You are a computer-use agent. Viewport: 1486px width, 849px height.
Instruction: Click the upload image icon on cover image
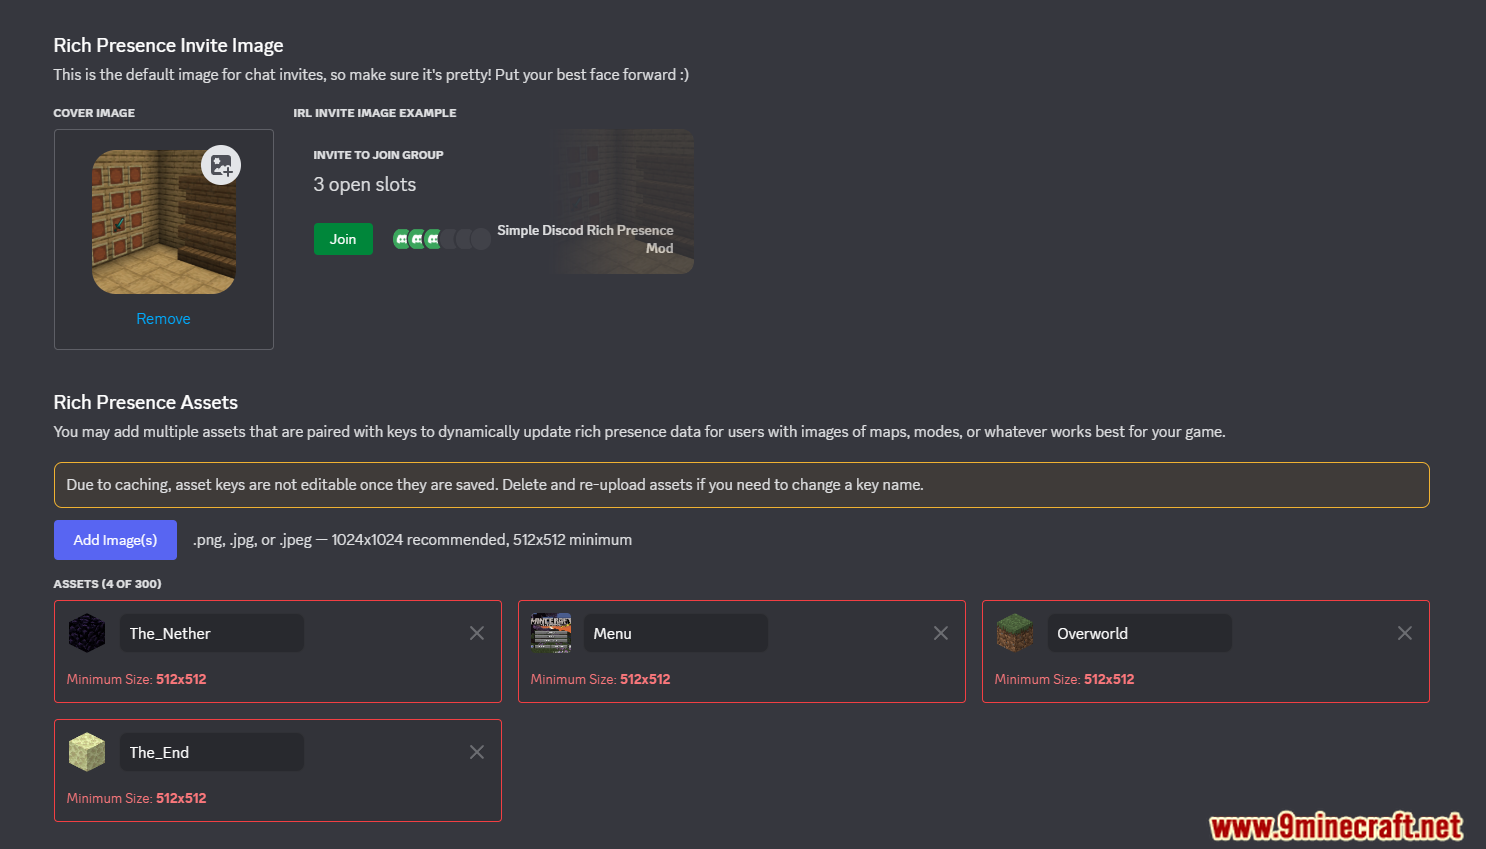(221, 165)
